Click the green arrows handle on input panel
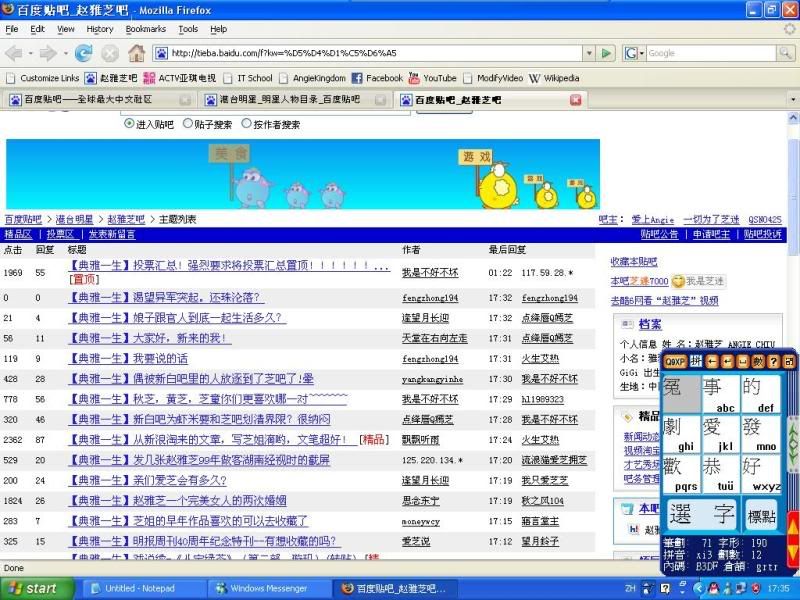This screenshot has width=800, height=600. [x=793, y=442]
